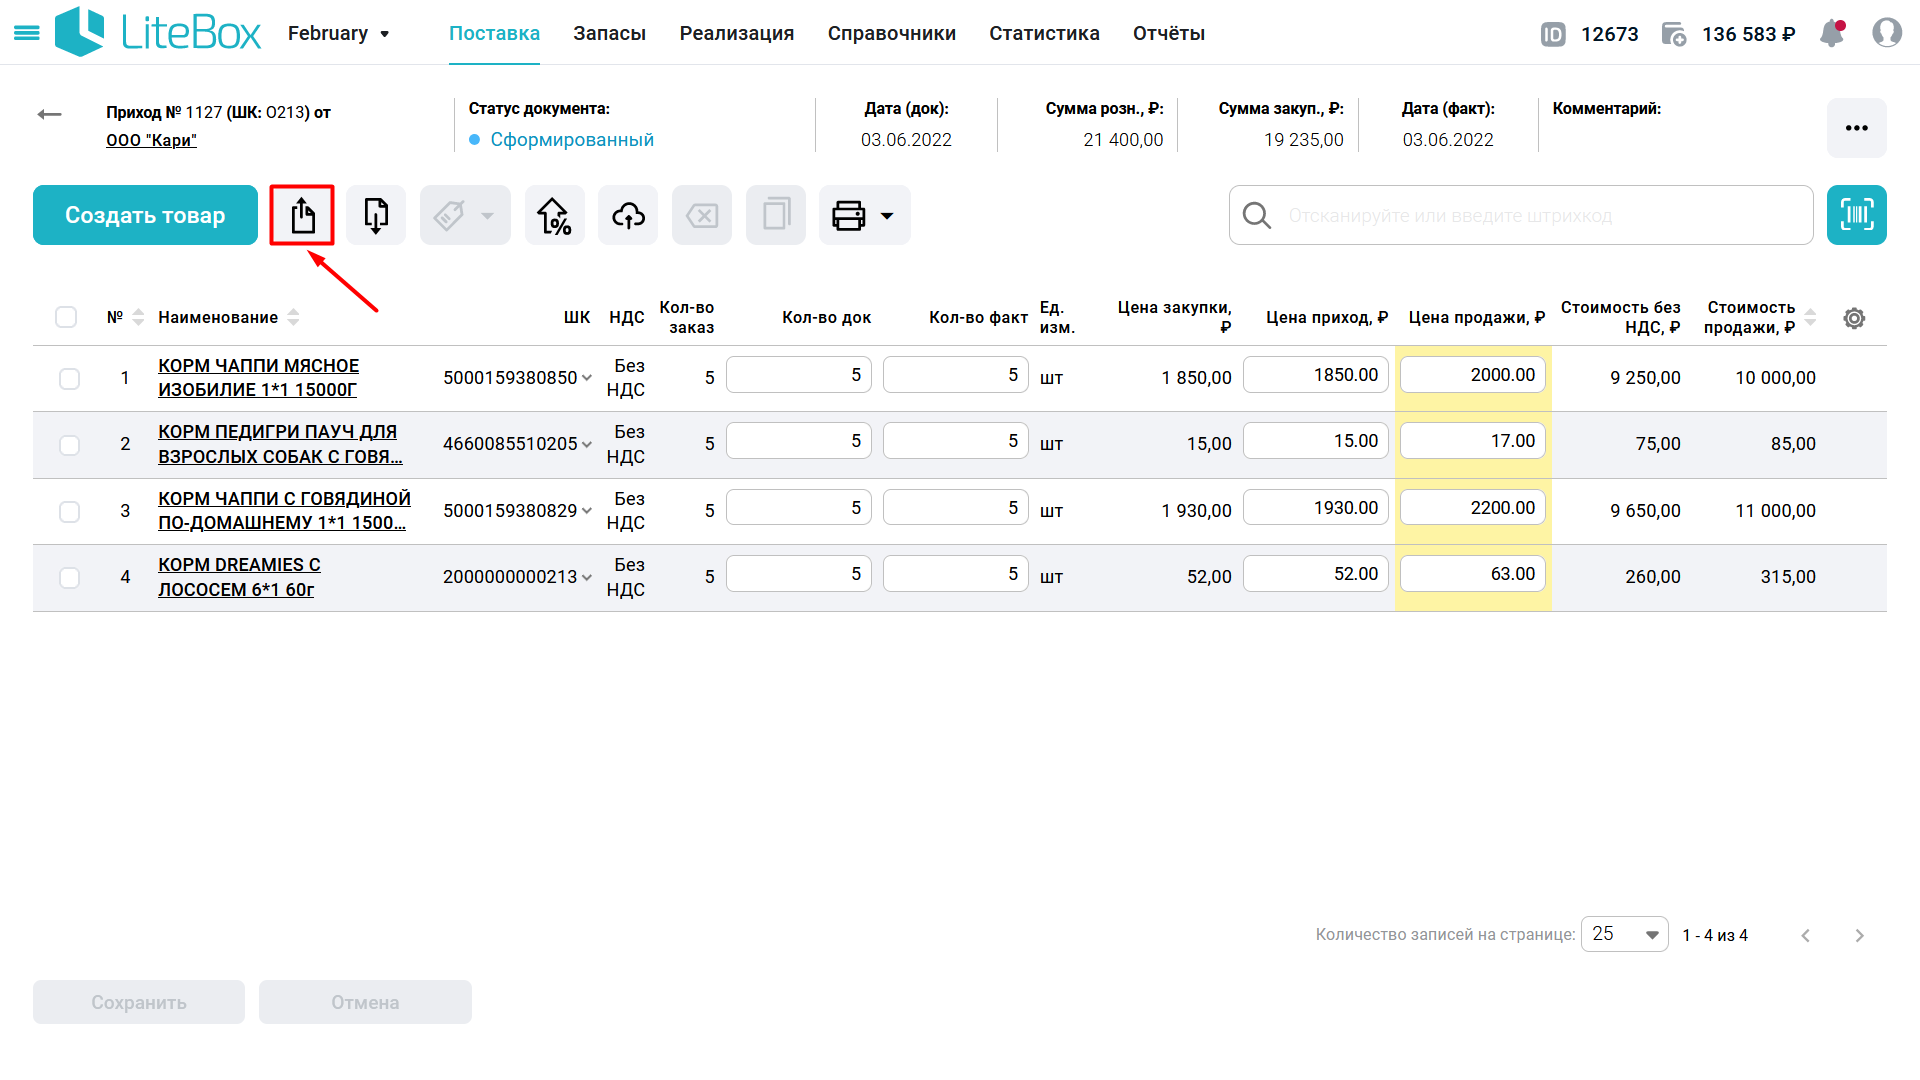
Task: Open supplier link ООО "Кари"
Action: [151, 140]
